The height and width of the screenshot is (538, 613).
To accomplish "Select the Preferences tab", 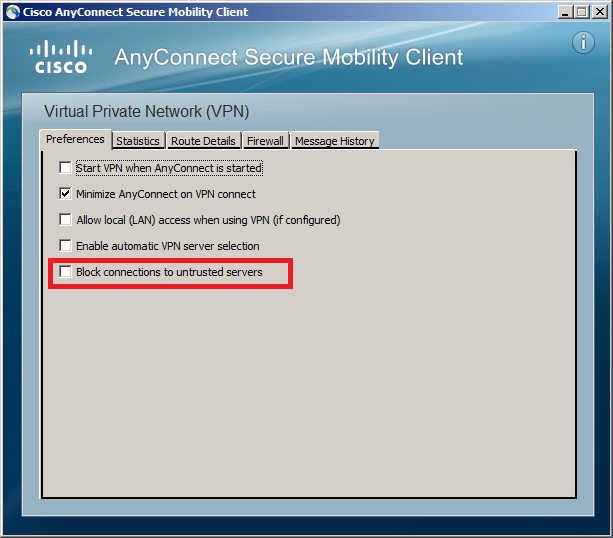I will click(x=75, y=139).
